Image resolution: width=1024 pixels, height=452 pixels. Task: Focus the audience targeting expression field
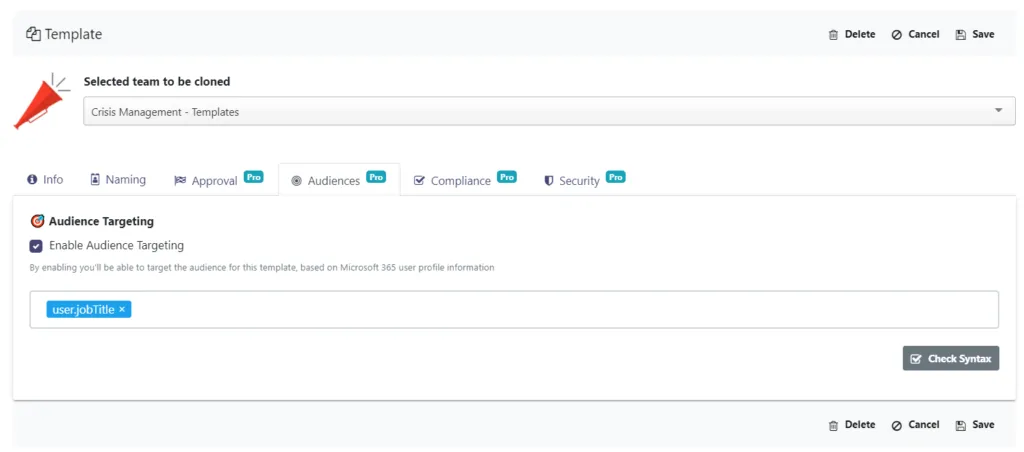pyautogui.click(x=514, y=310)
